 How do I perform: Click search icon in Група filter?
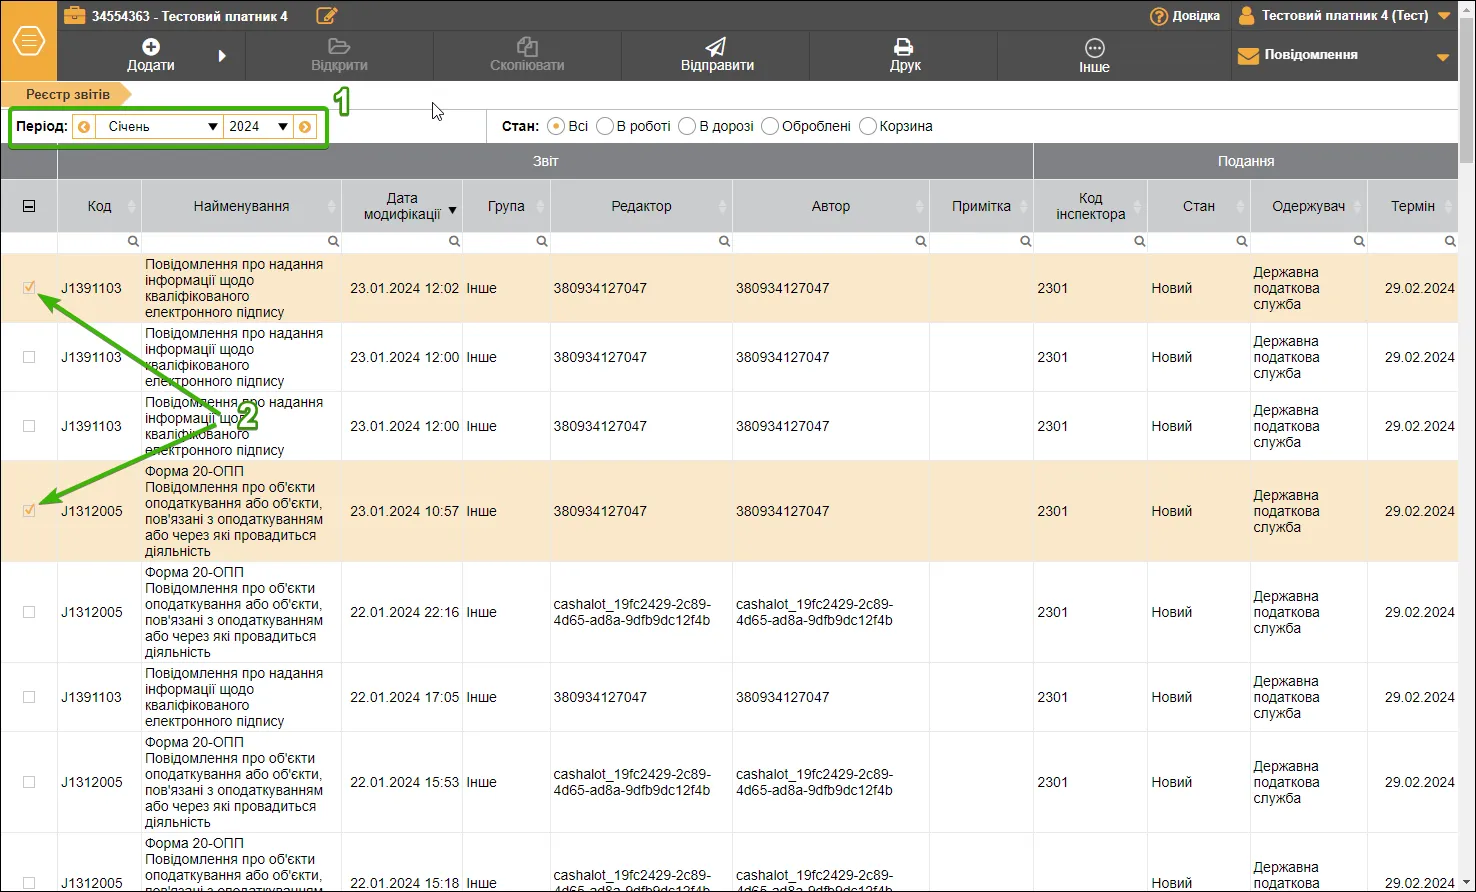pyautogui.click(x=541, y=242)
